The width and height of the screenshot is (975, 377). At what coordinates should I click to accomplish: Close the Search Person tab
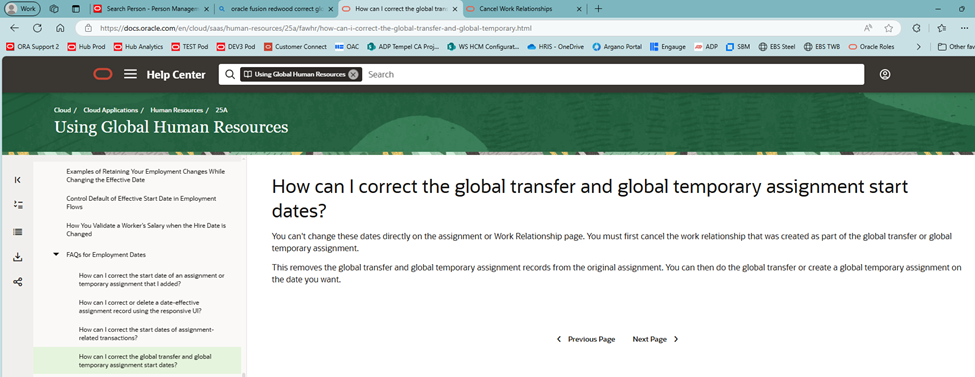(205, 9)
